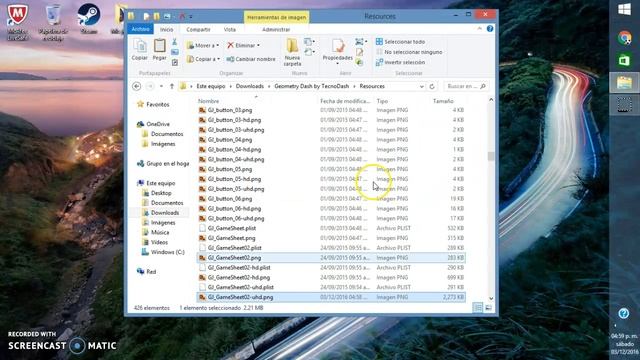Select the file GJ_GameSheet02-uhd.png
The width and height of the screenshot is (640, 360).
click(331, 297)
